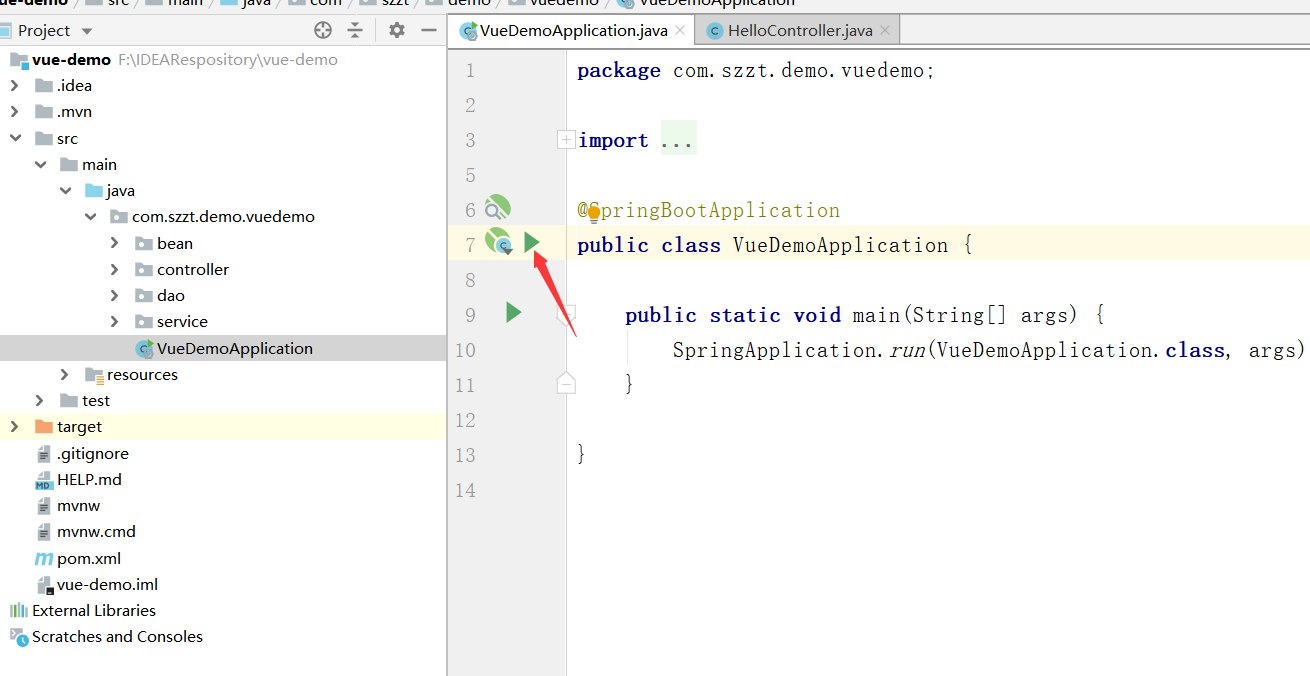Select the java source folder
1310x676 pixels.
pos(120,191)
